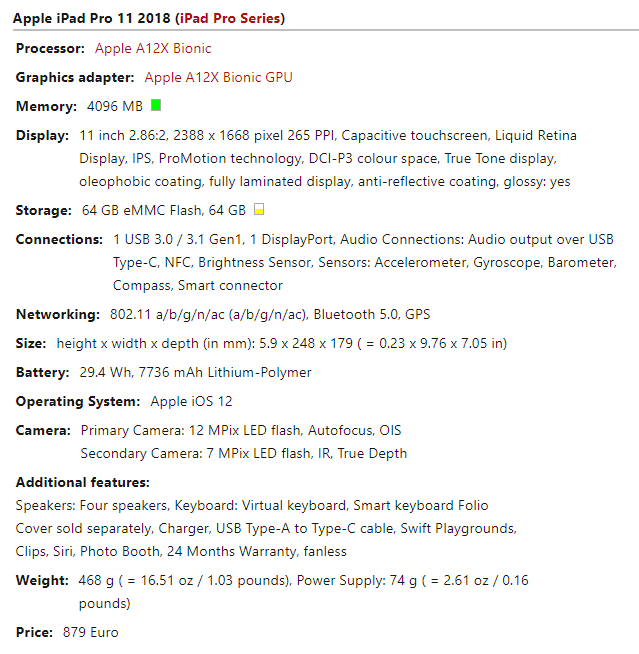639x654 pixels.
Task: Click the Primary Camera specification line
Action: (x=241, y=430)
